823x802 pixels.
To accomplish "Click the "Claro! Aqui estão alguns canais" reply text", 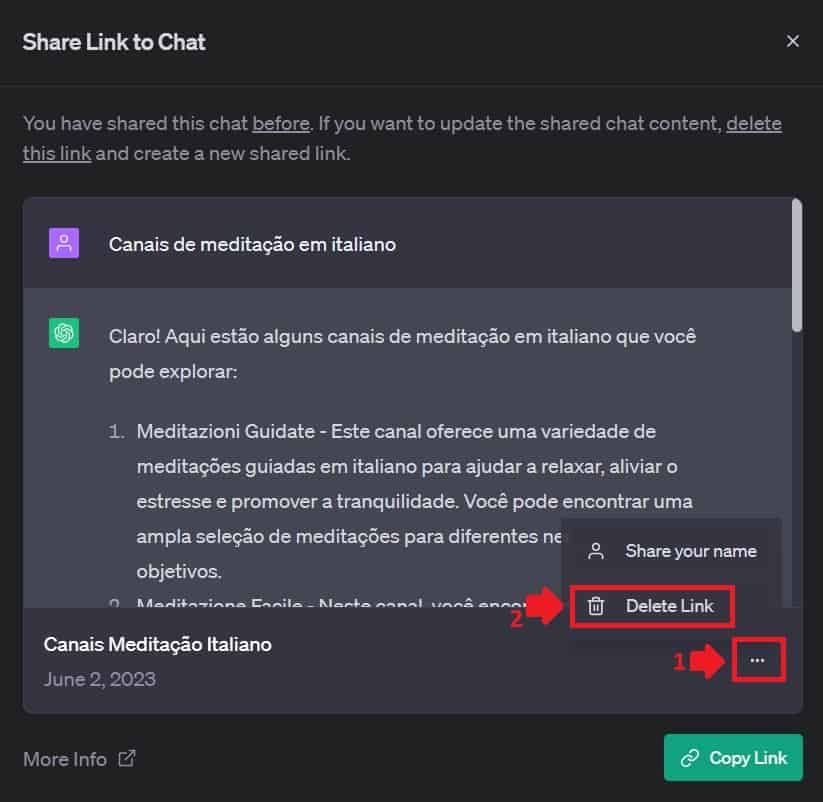I will pos(403,354).
